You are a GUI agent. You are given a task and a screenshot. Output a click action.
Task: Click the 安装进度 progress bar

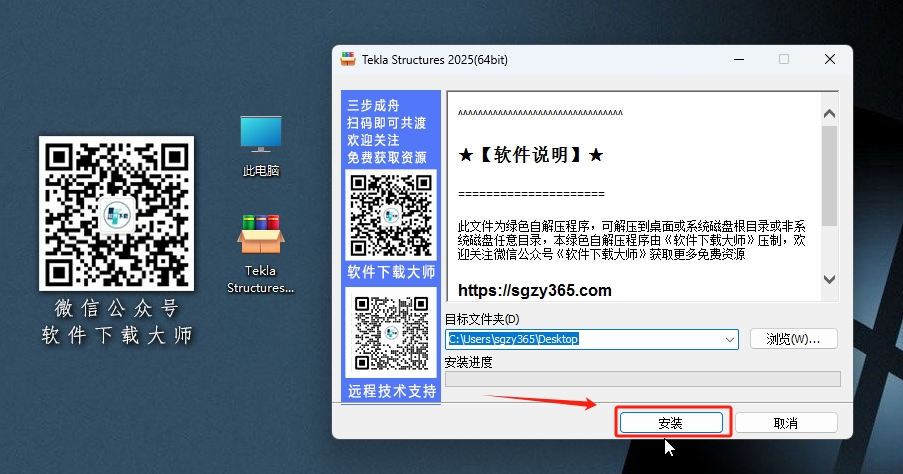coord(643,378)
